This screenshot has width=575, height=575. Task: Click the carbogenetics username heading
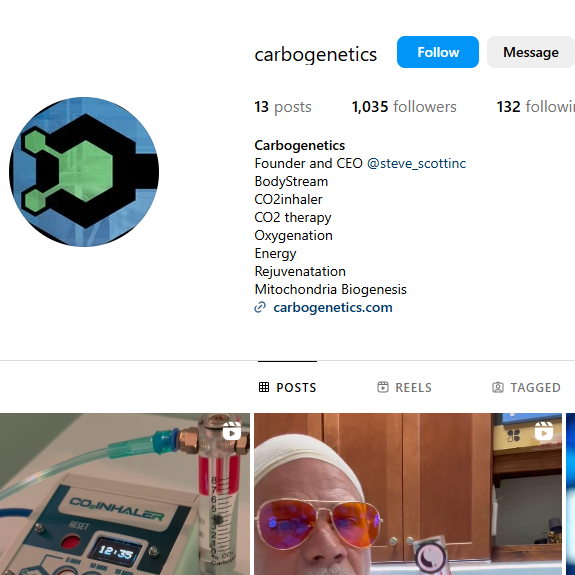(315, 54)
